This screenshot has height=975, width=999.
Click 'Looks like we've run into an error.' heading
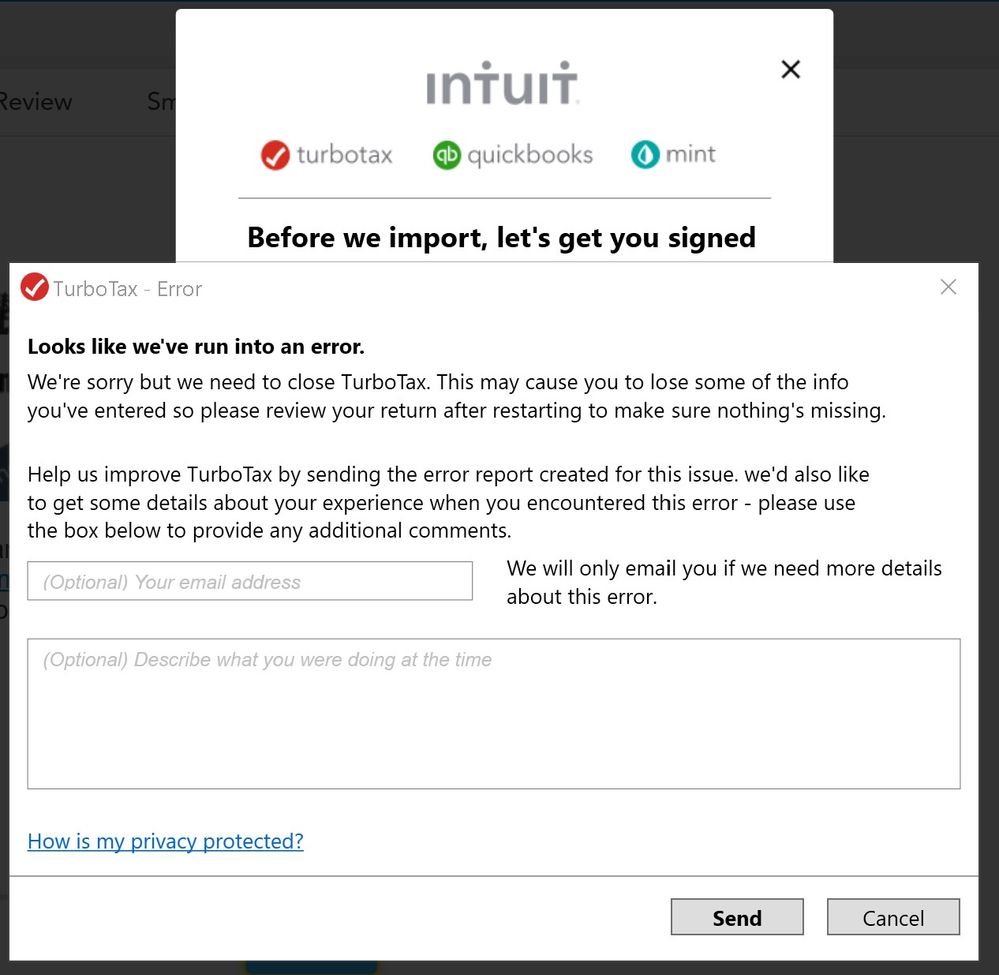tap(196, 347)
